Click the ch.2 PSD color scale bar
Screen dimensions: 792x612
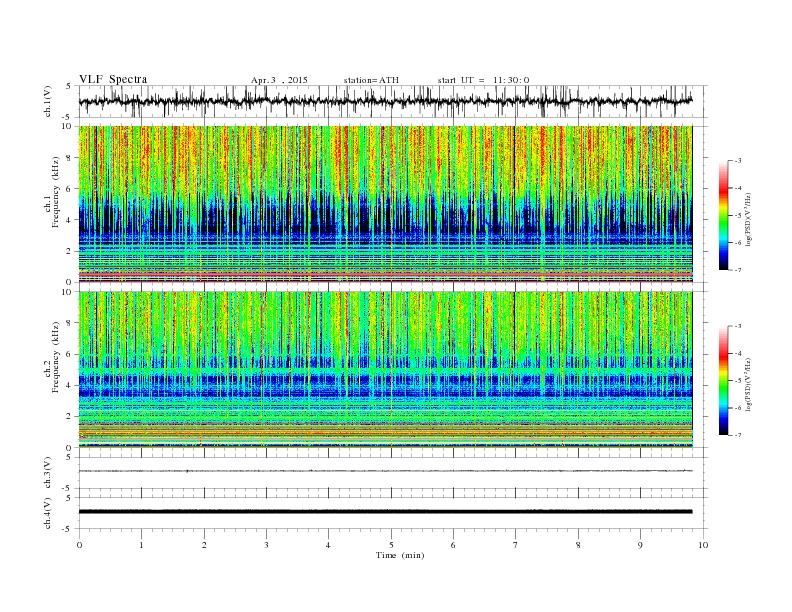coord(723,381)
